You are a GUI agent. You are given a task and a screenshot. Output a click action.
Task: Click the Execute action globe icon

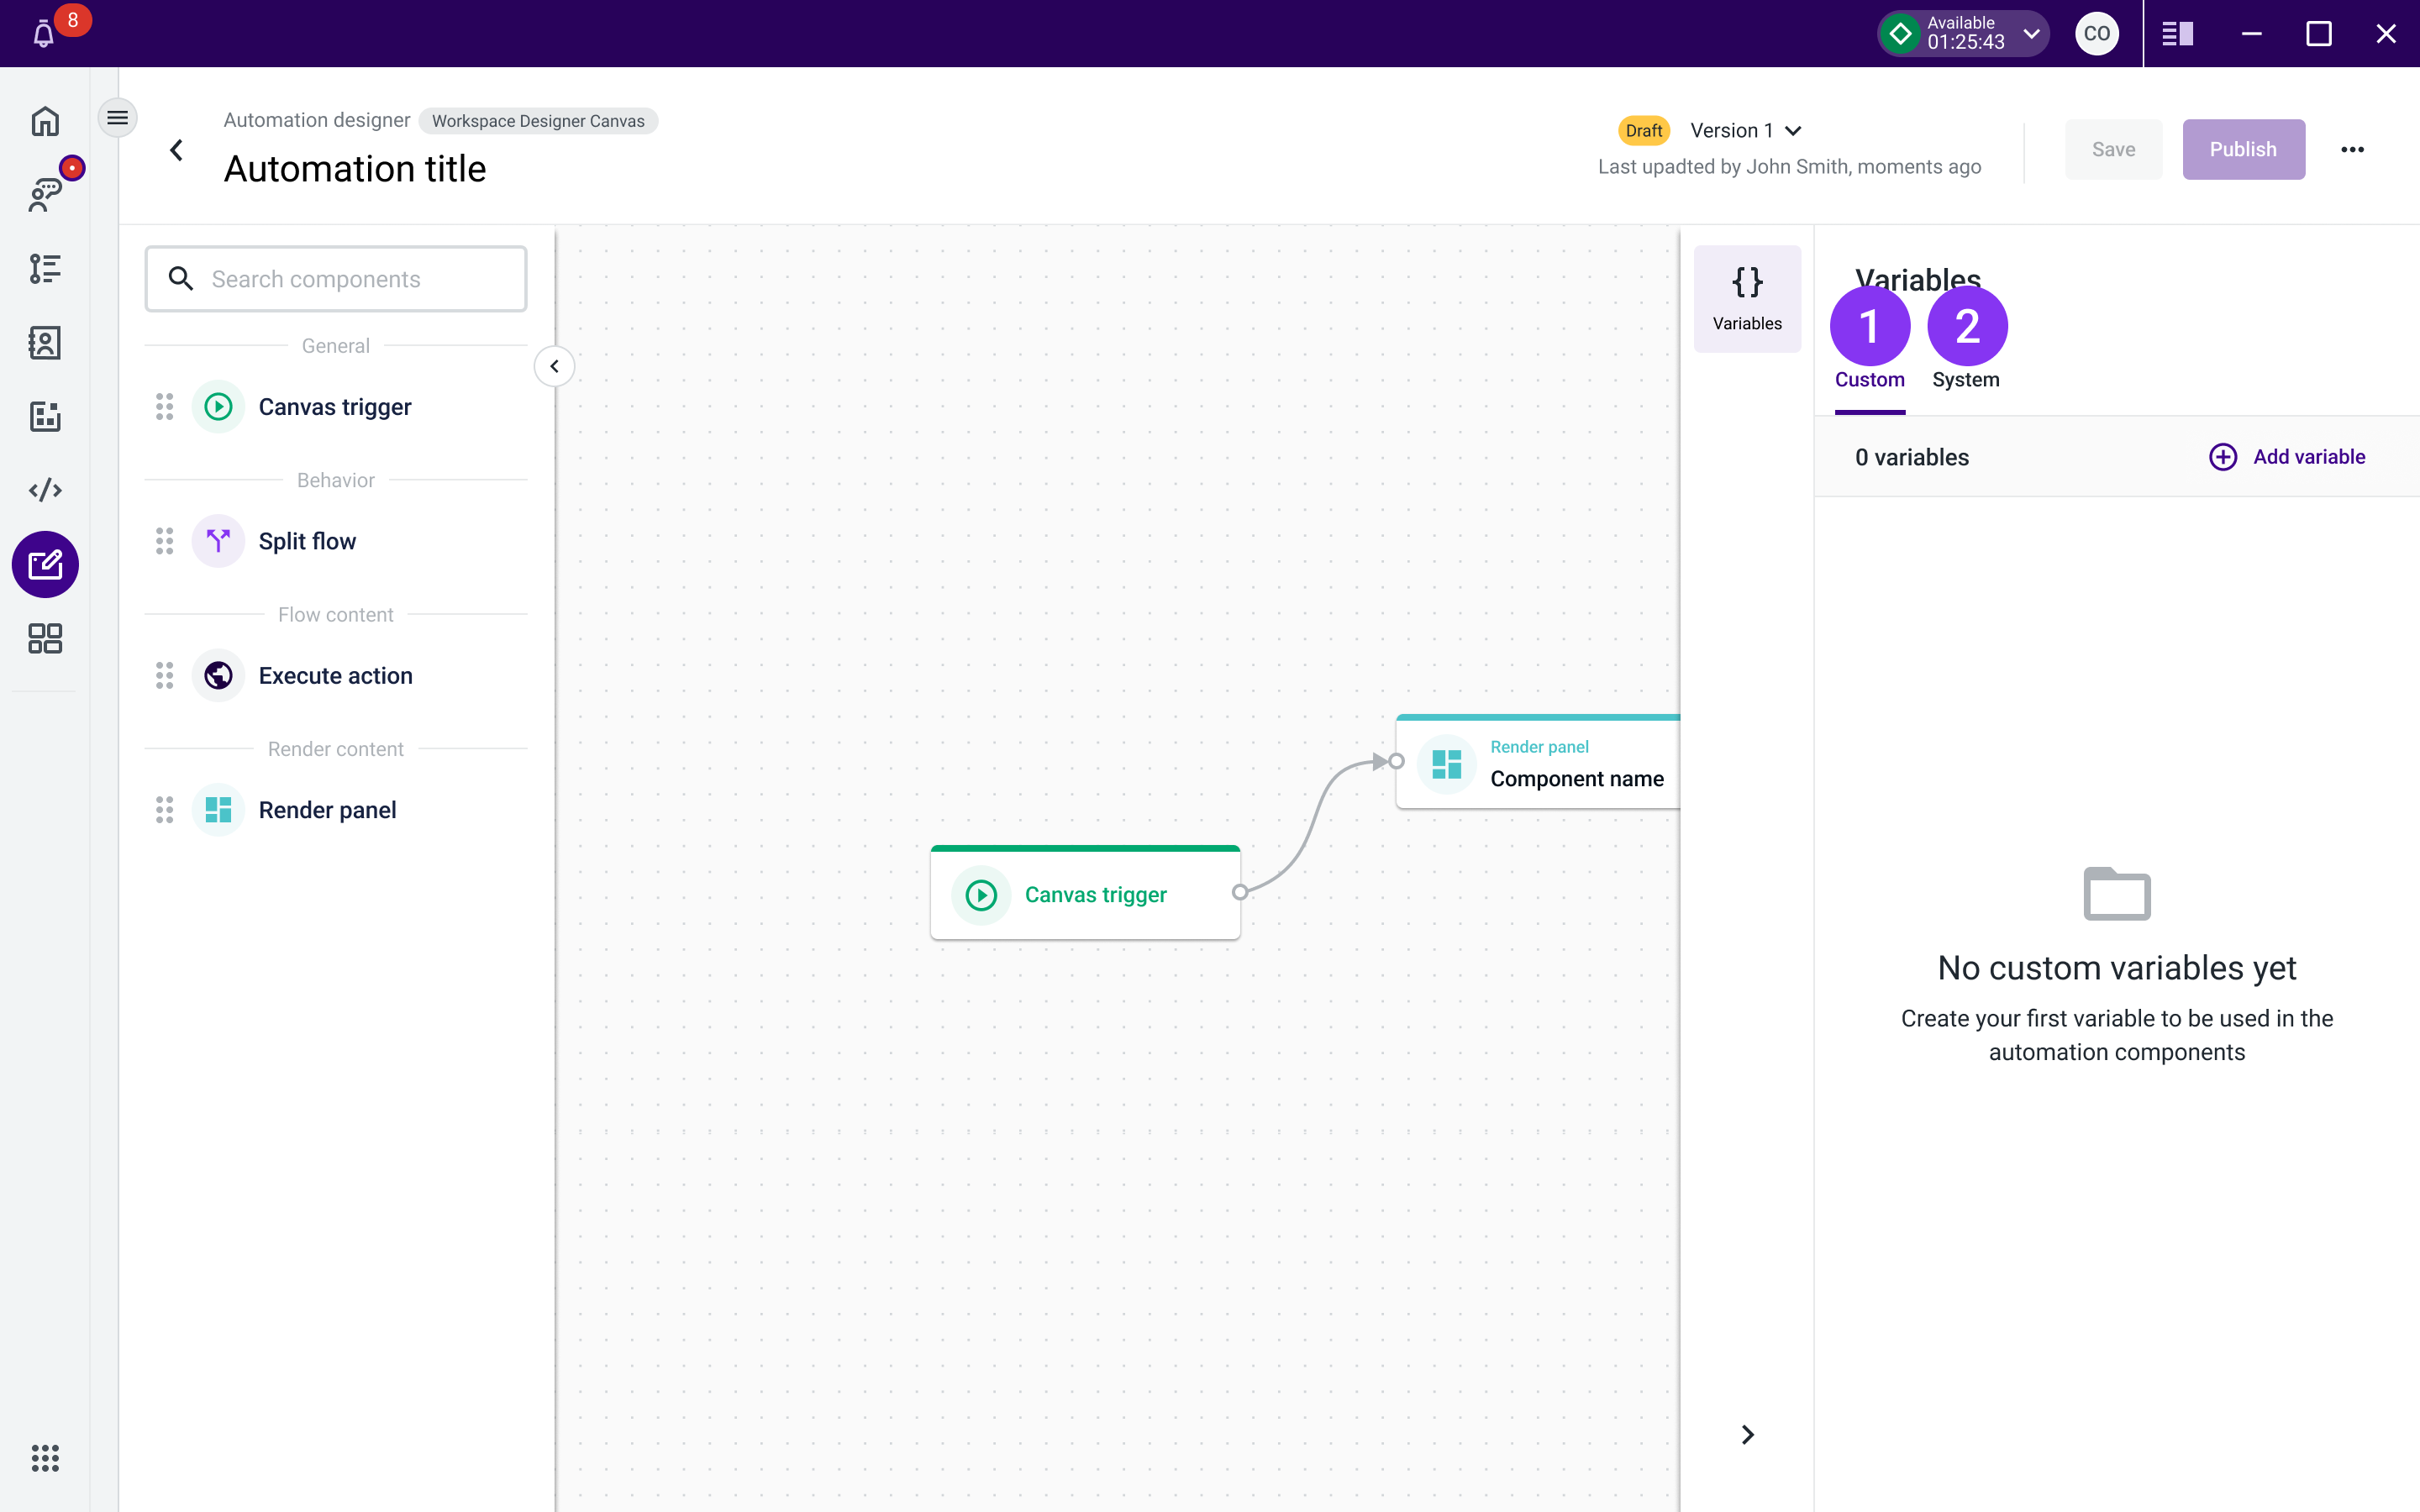click(x=218, y=676)
